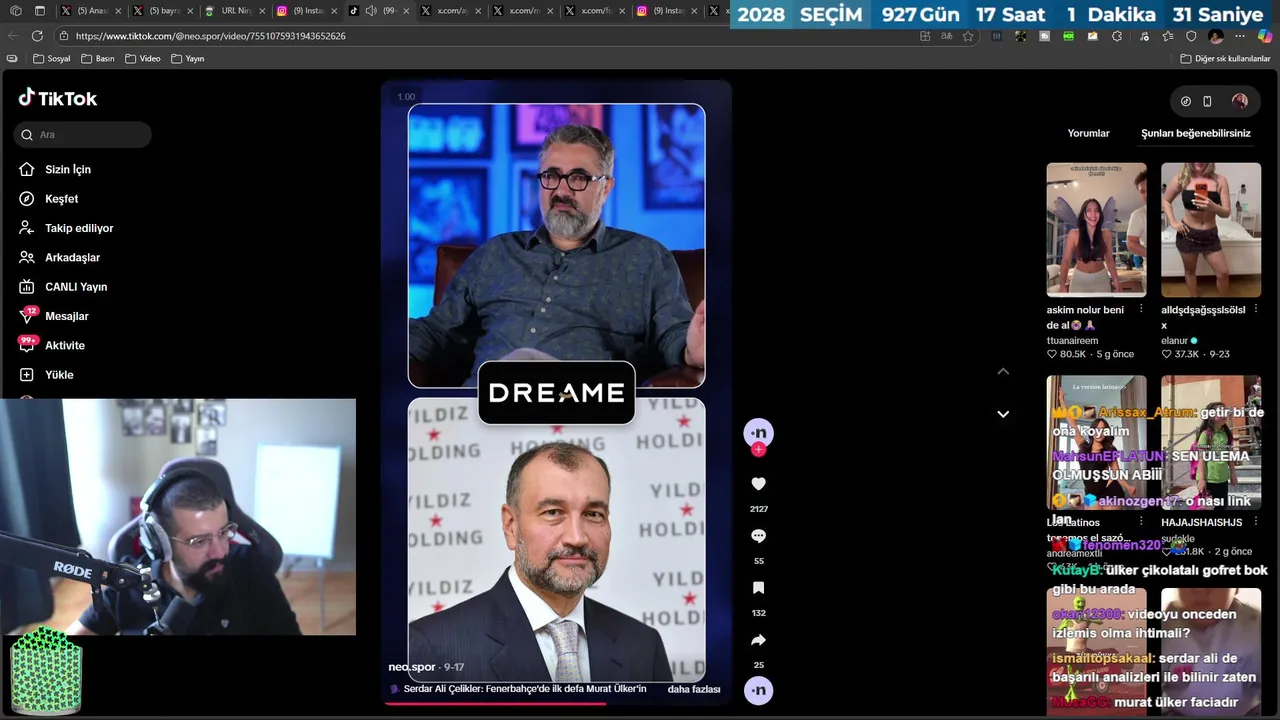Open Yayın bookmarks folder
This screenshot has width=1280, height=720.
(x=187, y=59)
